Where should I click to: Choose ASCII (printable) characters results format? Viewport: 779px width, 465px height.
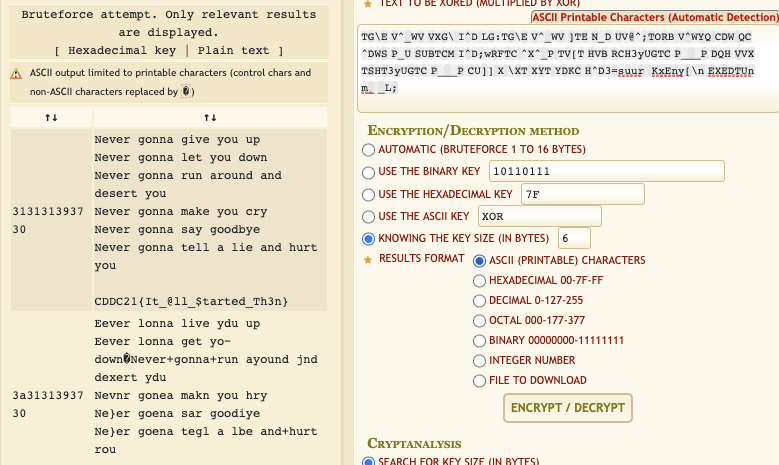pyautogui.click(x=479, y=261)
